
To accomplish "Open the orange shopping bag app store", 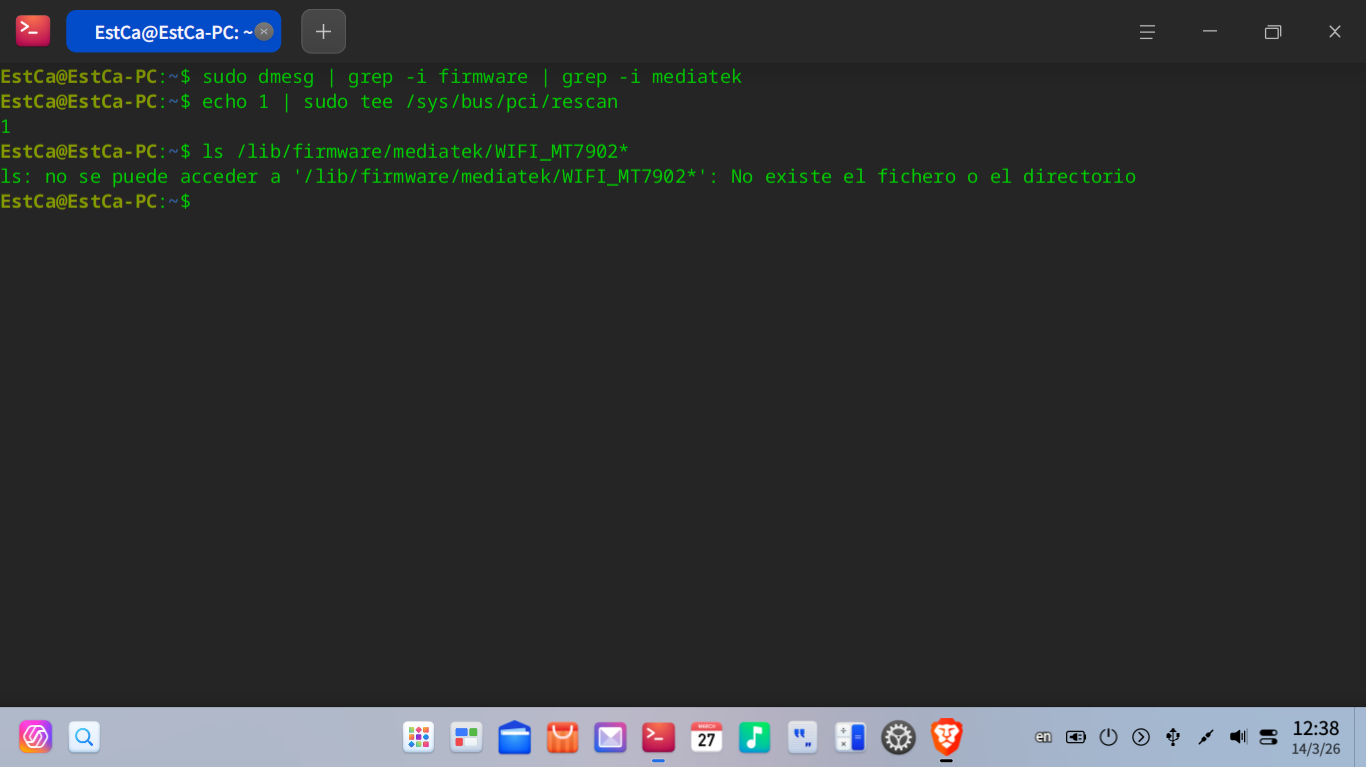I will tap(562, 737).
